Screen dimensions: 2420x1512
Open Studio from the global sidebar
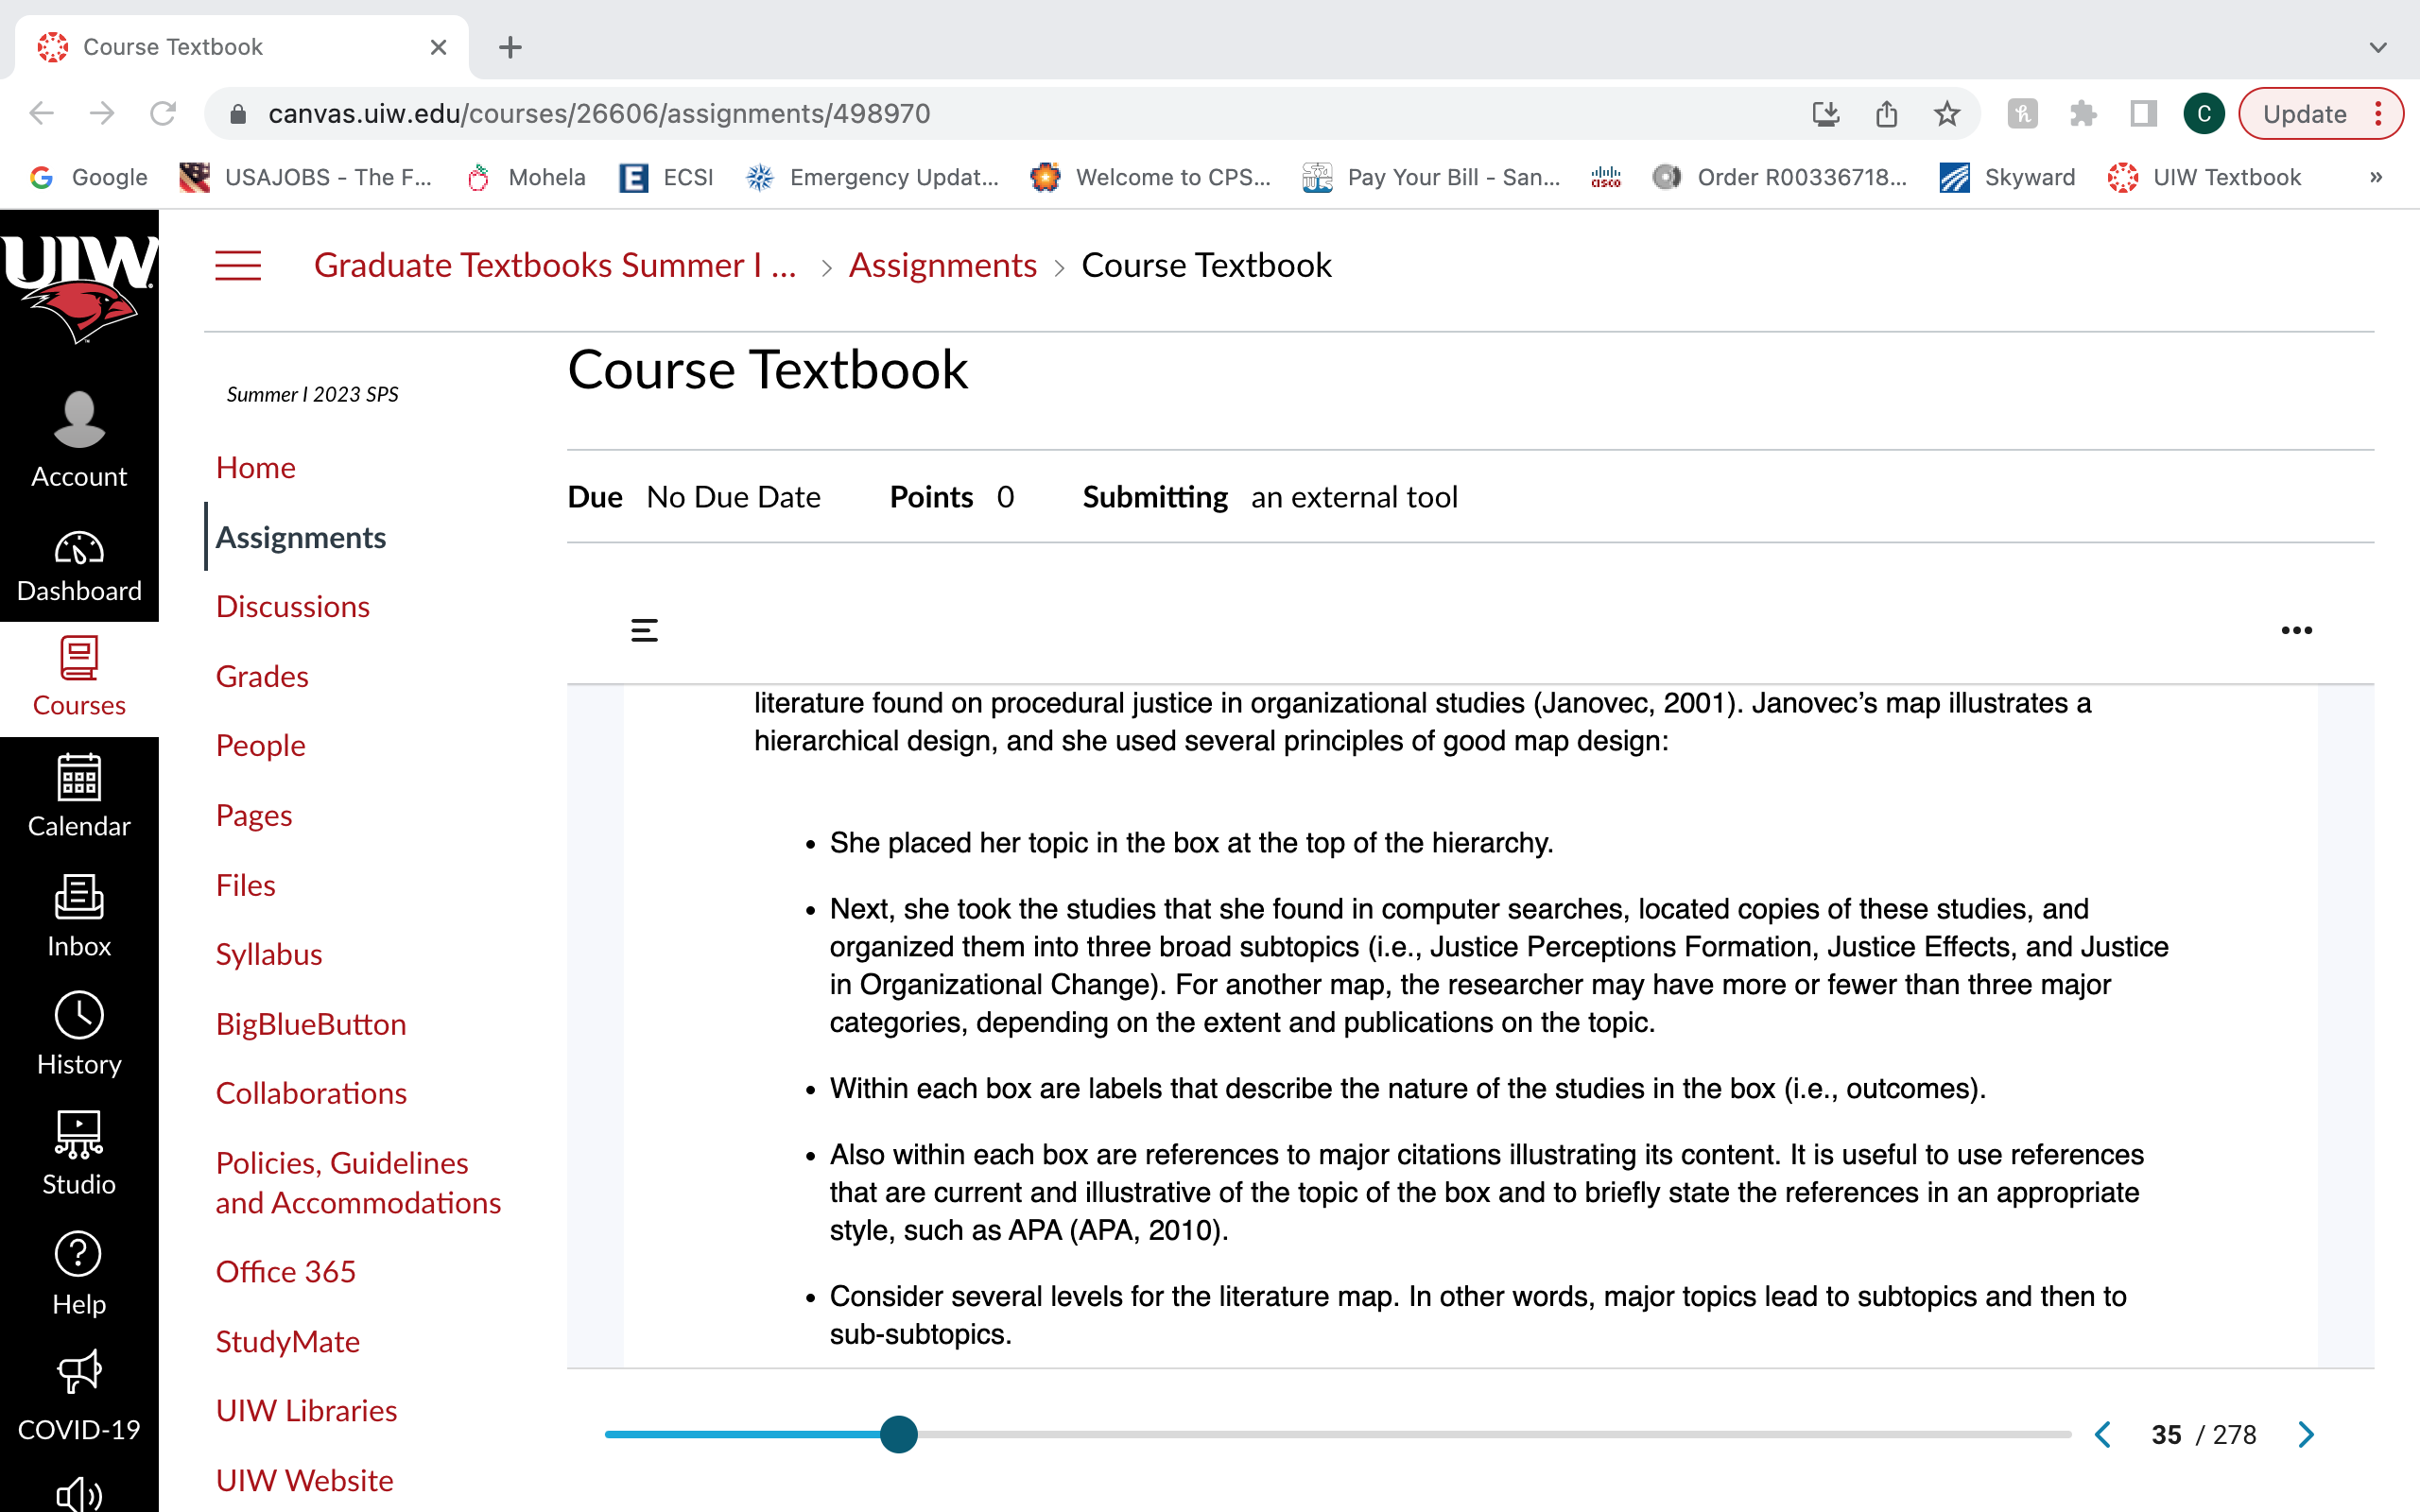[x=79, y=1154]
